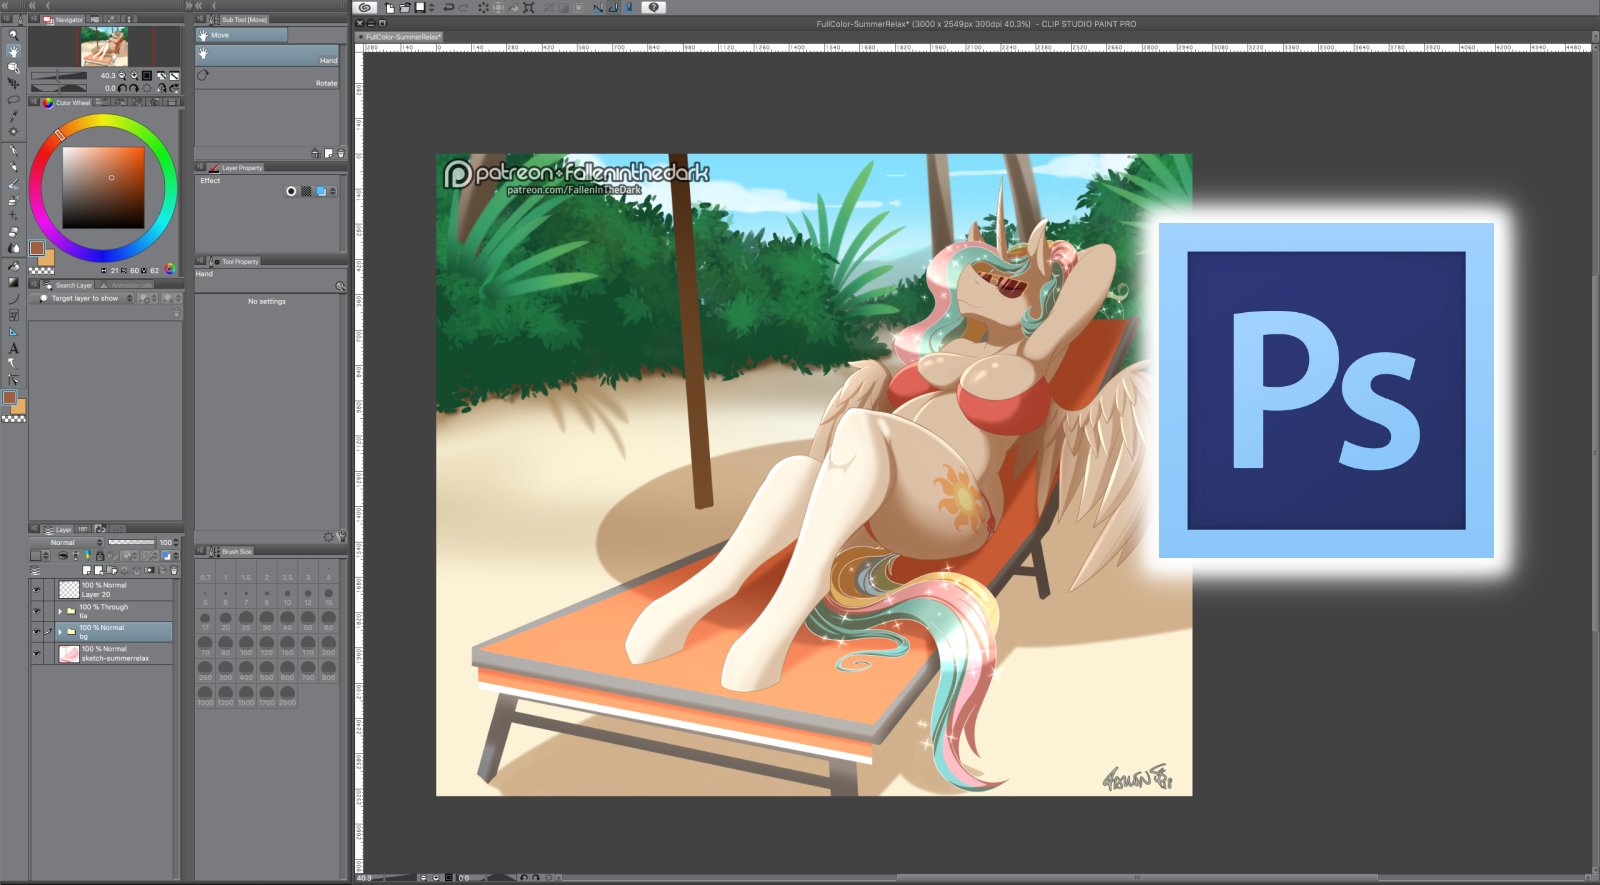Open the Layer Property effect dropdown arrows
The image size is (1600, 885).
coord(333,191)
